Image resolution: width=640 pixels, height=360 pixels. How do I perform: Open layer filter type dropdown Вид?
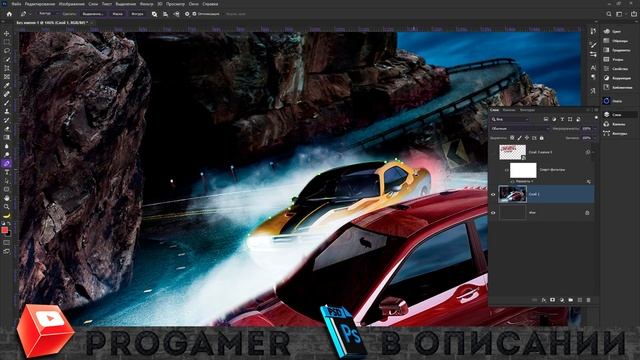point(510,119)
